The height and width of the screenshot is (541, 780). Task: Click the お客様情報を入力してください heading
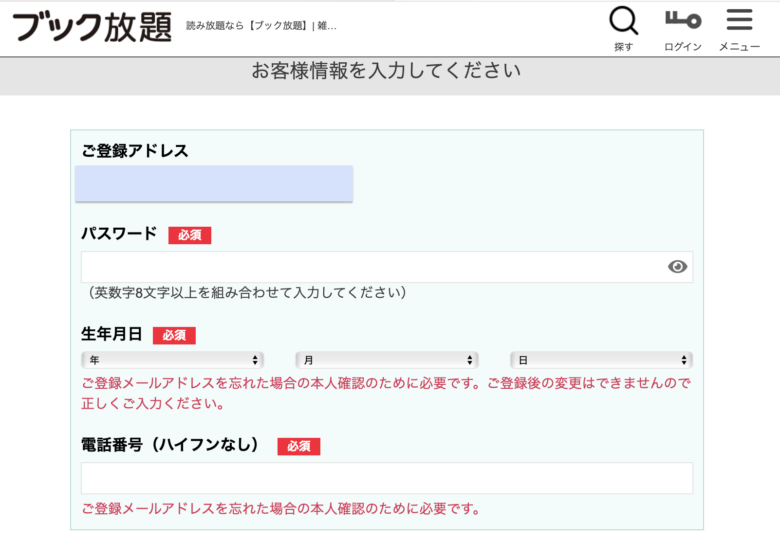386,71
